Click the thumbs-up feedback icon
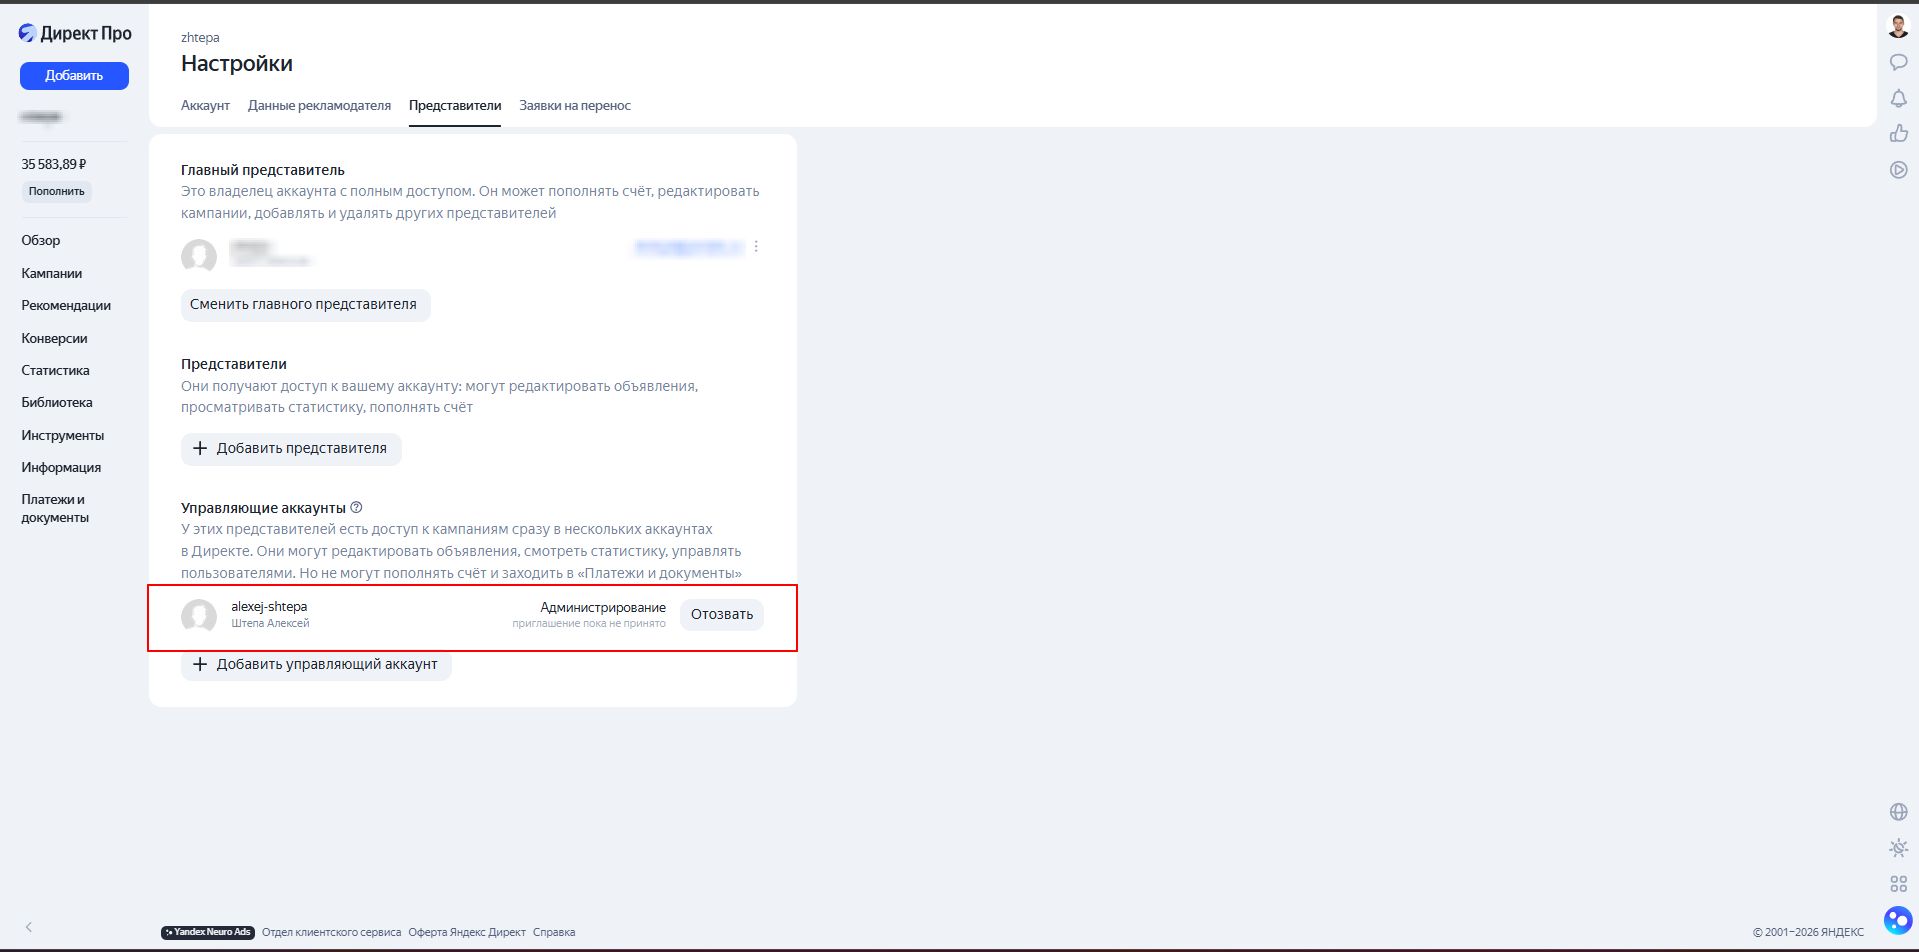Image resolution: width=1919 pixels, height=952 pixels. (x=1898, y=133)
